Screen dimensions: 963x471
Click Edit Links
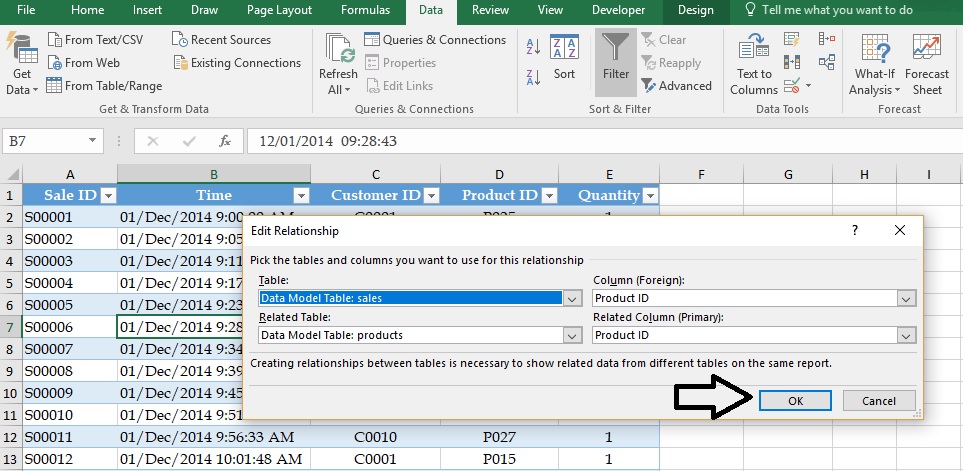(399, 86)
